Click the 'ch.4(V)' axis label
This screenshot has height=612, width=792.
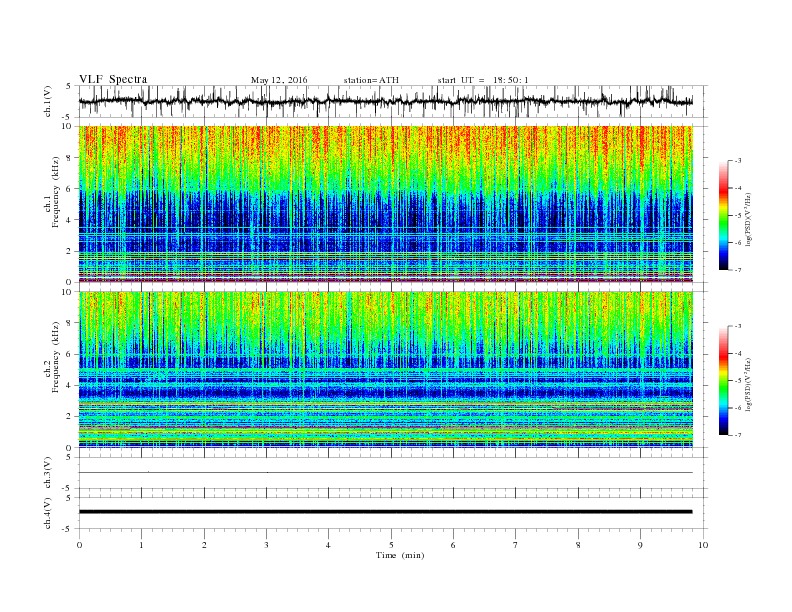pyautogui.click(x=48, y=513)
